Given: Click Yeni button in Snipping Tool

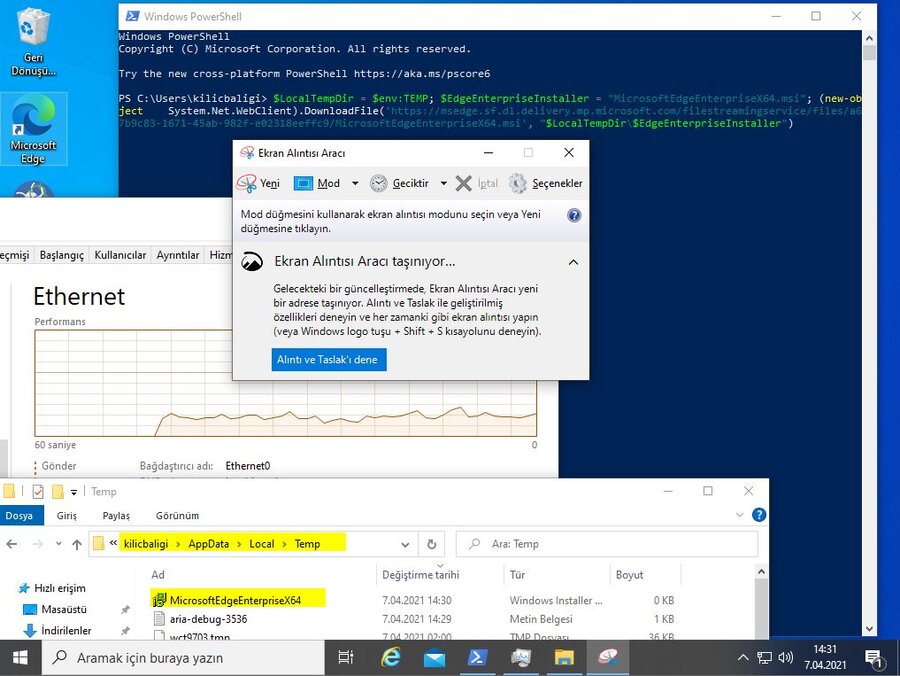Looking at the screenshot, I should (259, 183).
